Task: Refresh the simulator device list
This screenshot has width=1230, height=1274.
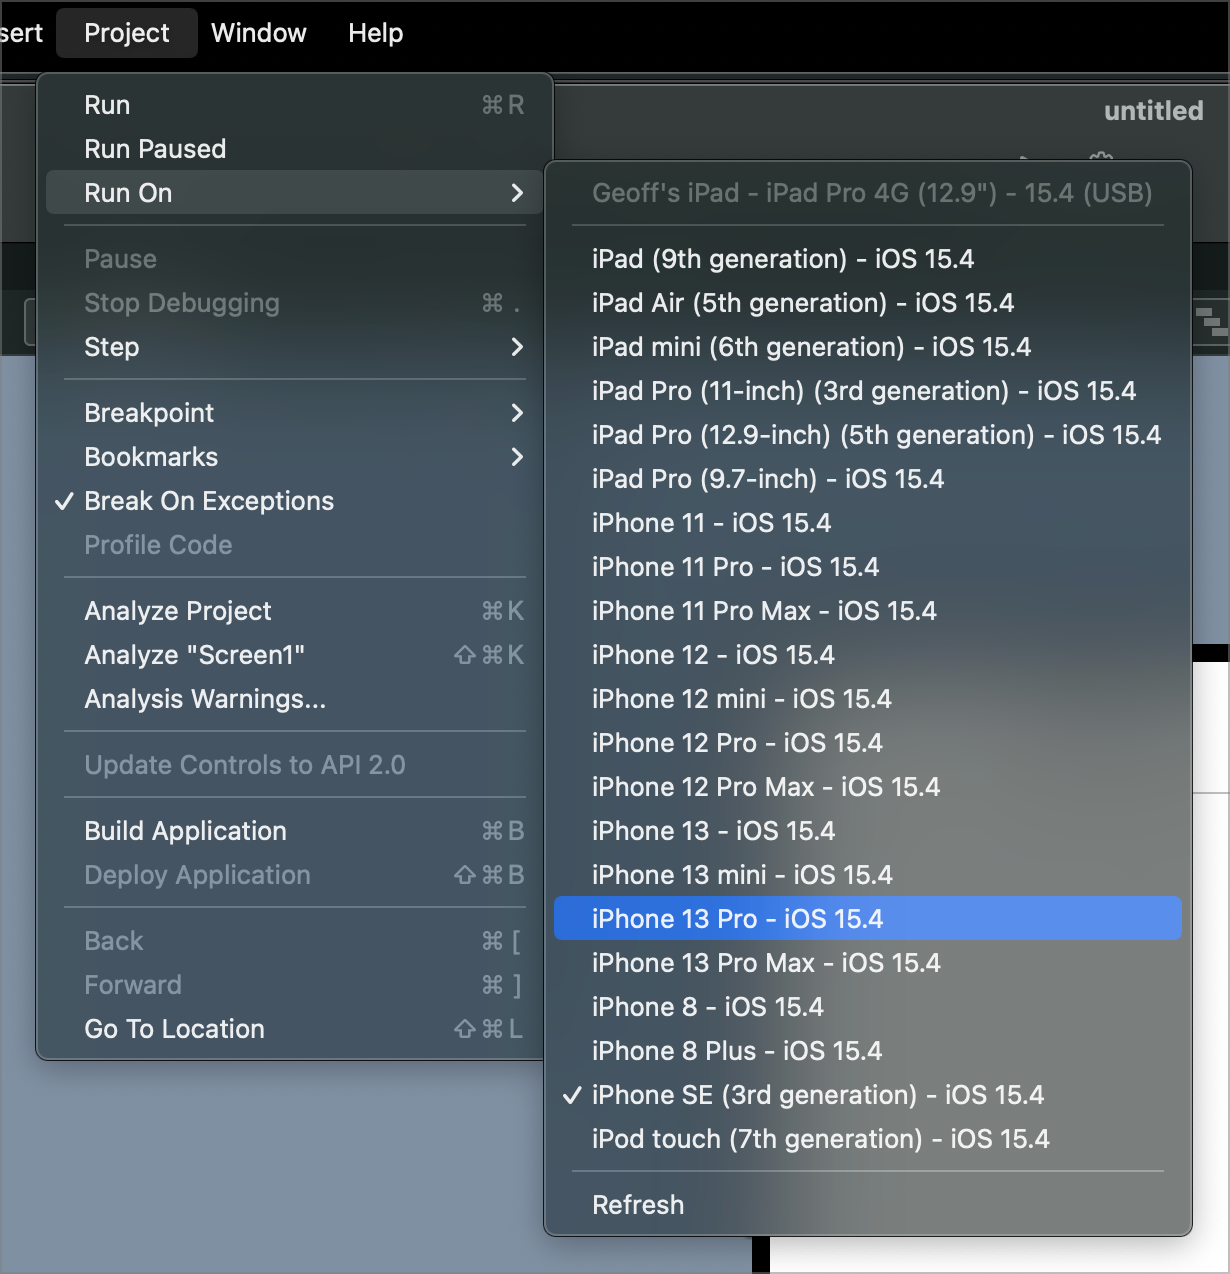Action: (638, 1205)
